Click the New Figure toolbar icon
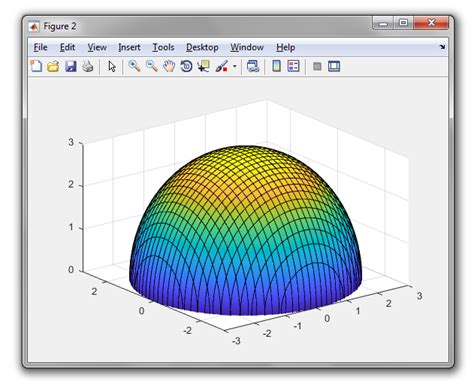 pyautogui.click(x=36, y=66)
